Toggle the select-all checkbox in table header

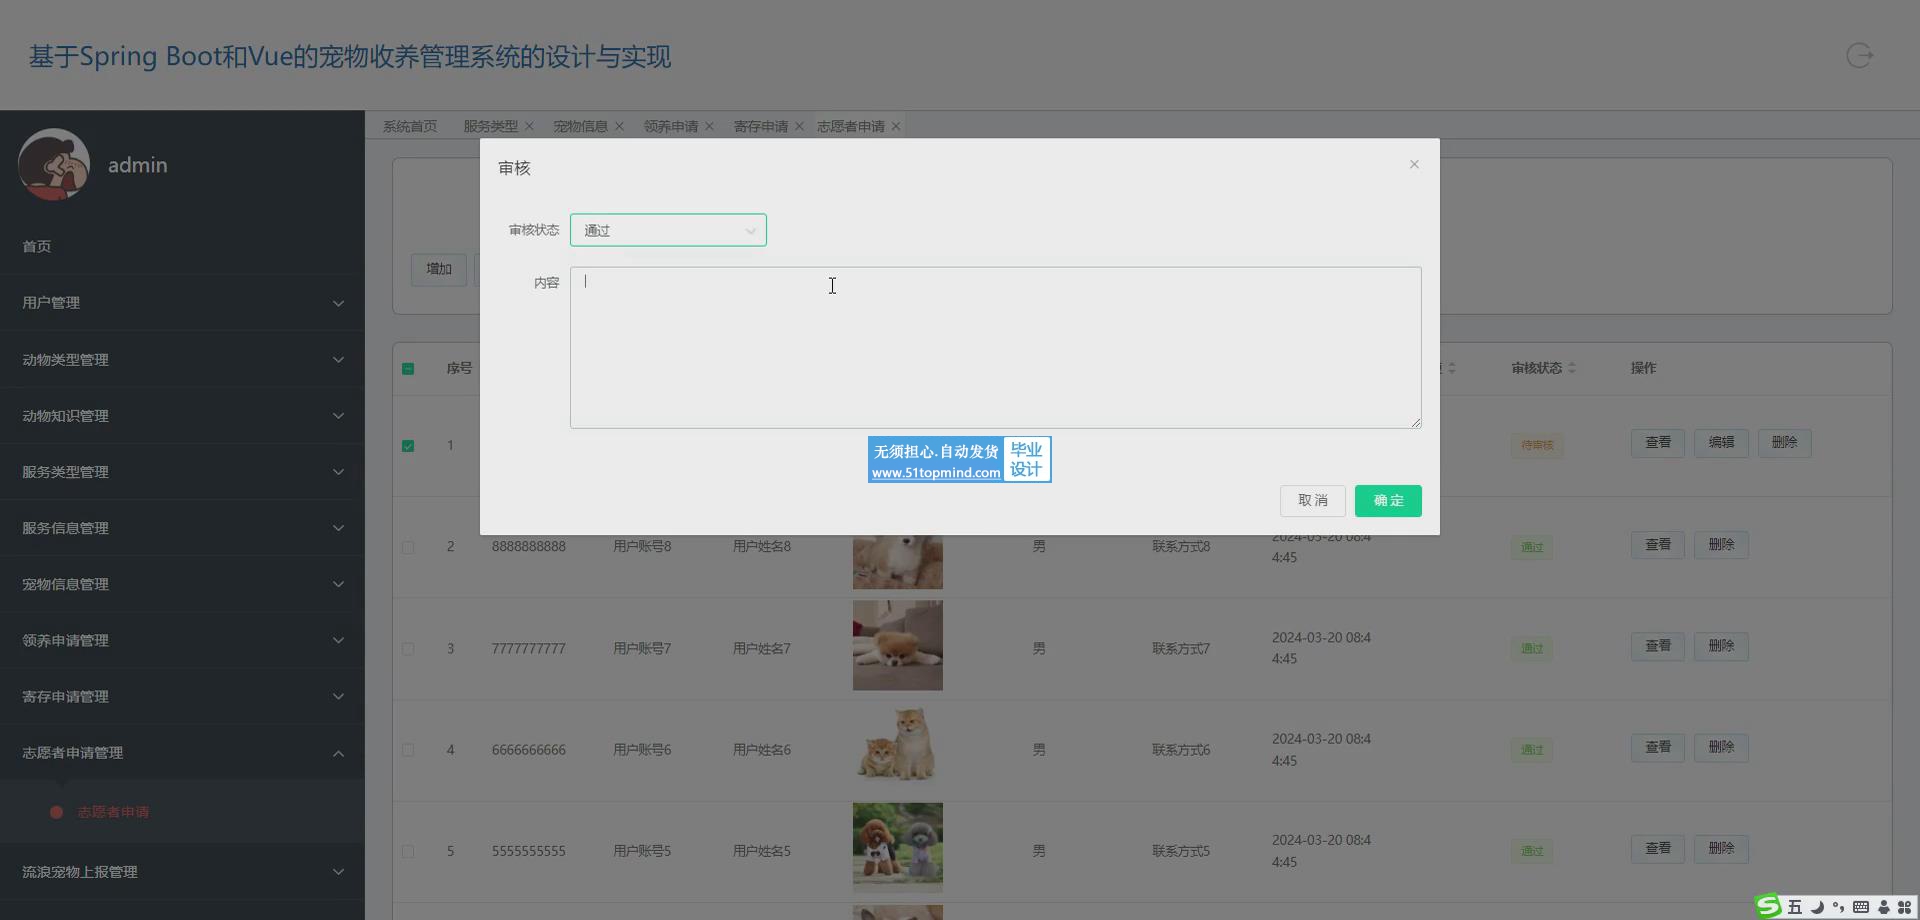[408, 369]
